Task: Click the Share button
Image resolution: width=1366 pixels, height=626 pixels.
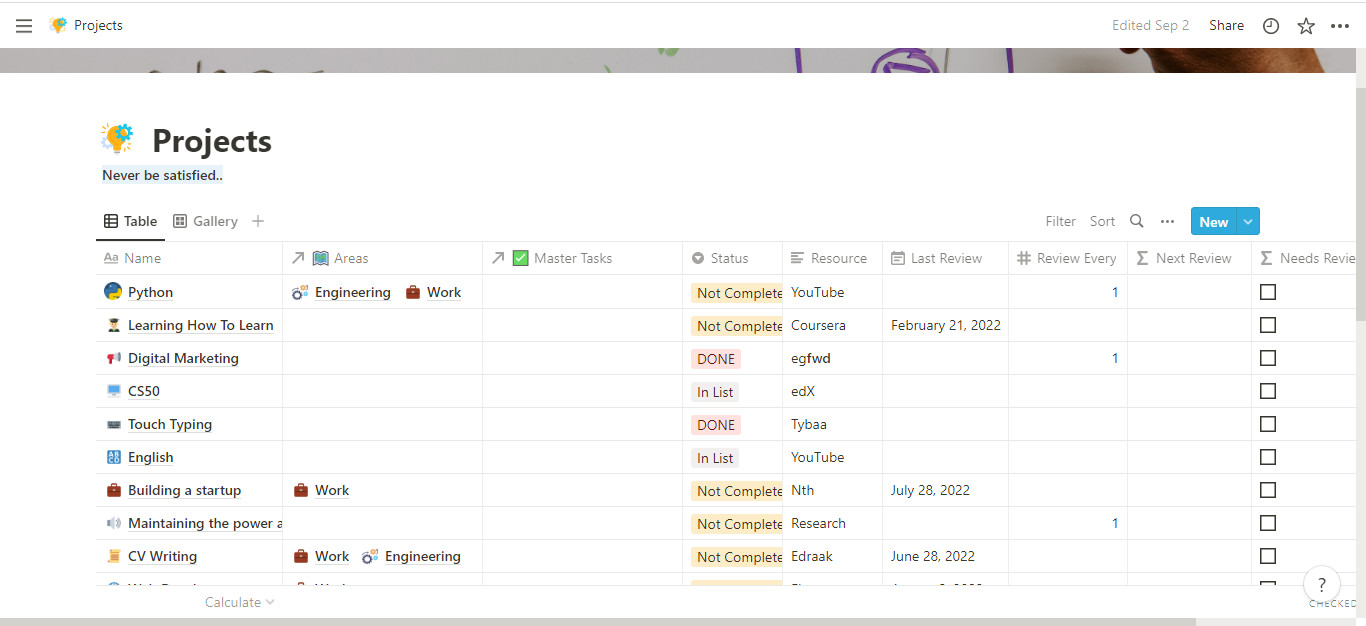Action: point(1226,25)
